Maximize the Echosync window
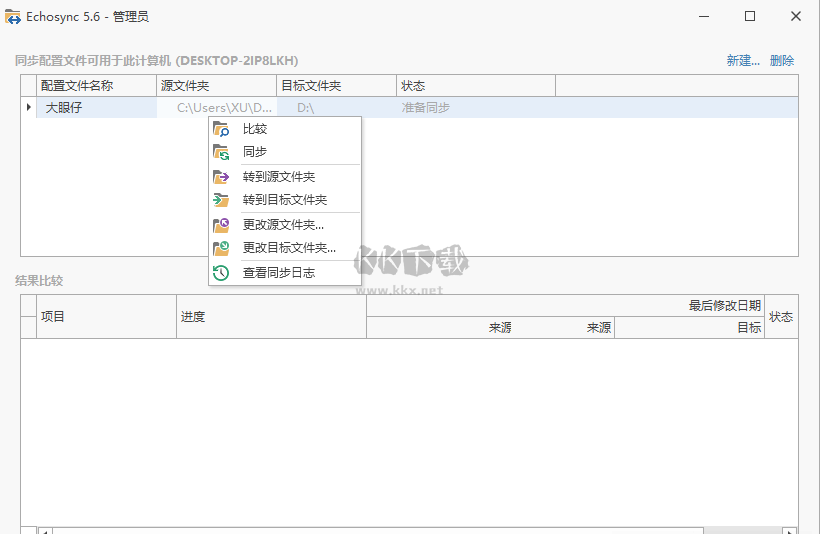This screenshot has width=820, height=534. click(750, 17)
